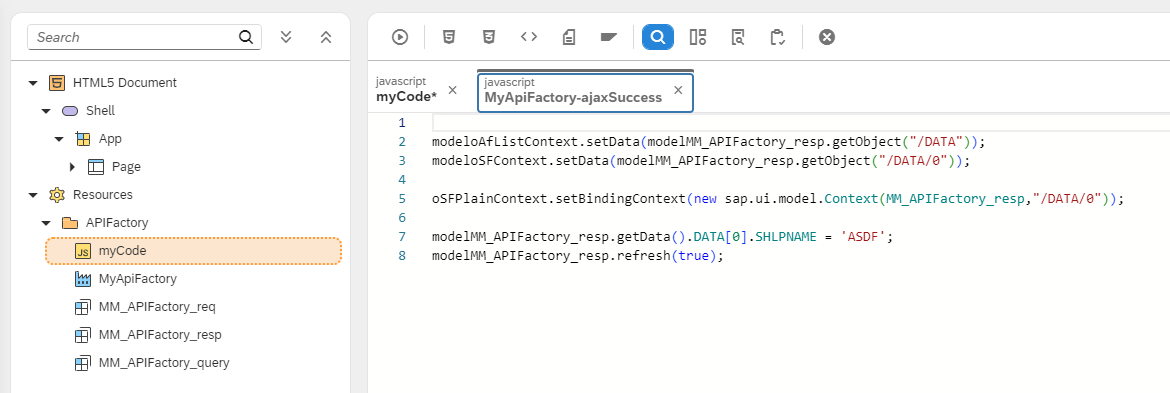Close the MyApiFactory-ajaxSuccess tab
This screenshot has width=1170, height=393.
pos(678,90)
